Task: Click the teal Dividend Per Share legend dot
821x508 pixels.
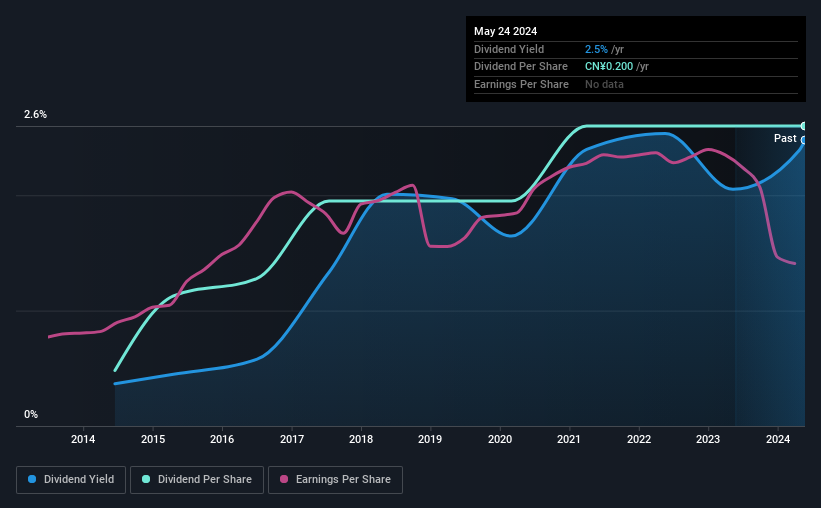Action: coord(146,479)
